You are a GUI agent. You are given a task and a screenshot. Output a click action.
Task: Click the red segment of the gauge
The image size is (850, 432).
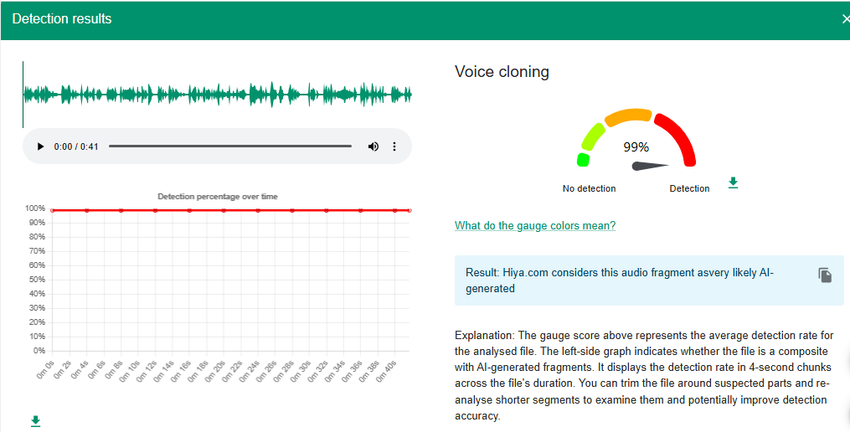click(x=678, y=138)
